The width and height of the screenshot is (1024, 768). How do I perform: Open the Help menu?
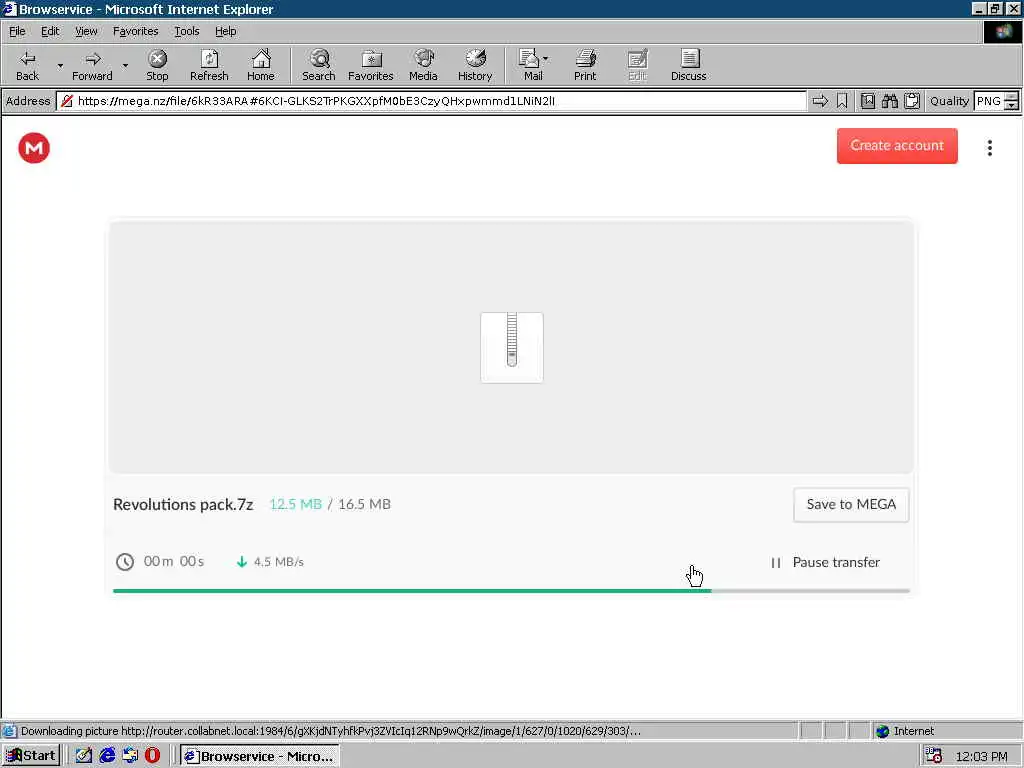tap(225, 31)
